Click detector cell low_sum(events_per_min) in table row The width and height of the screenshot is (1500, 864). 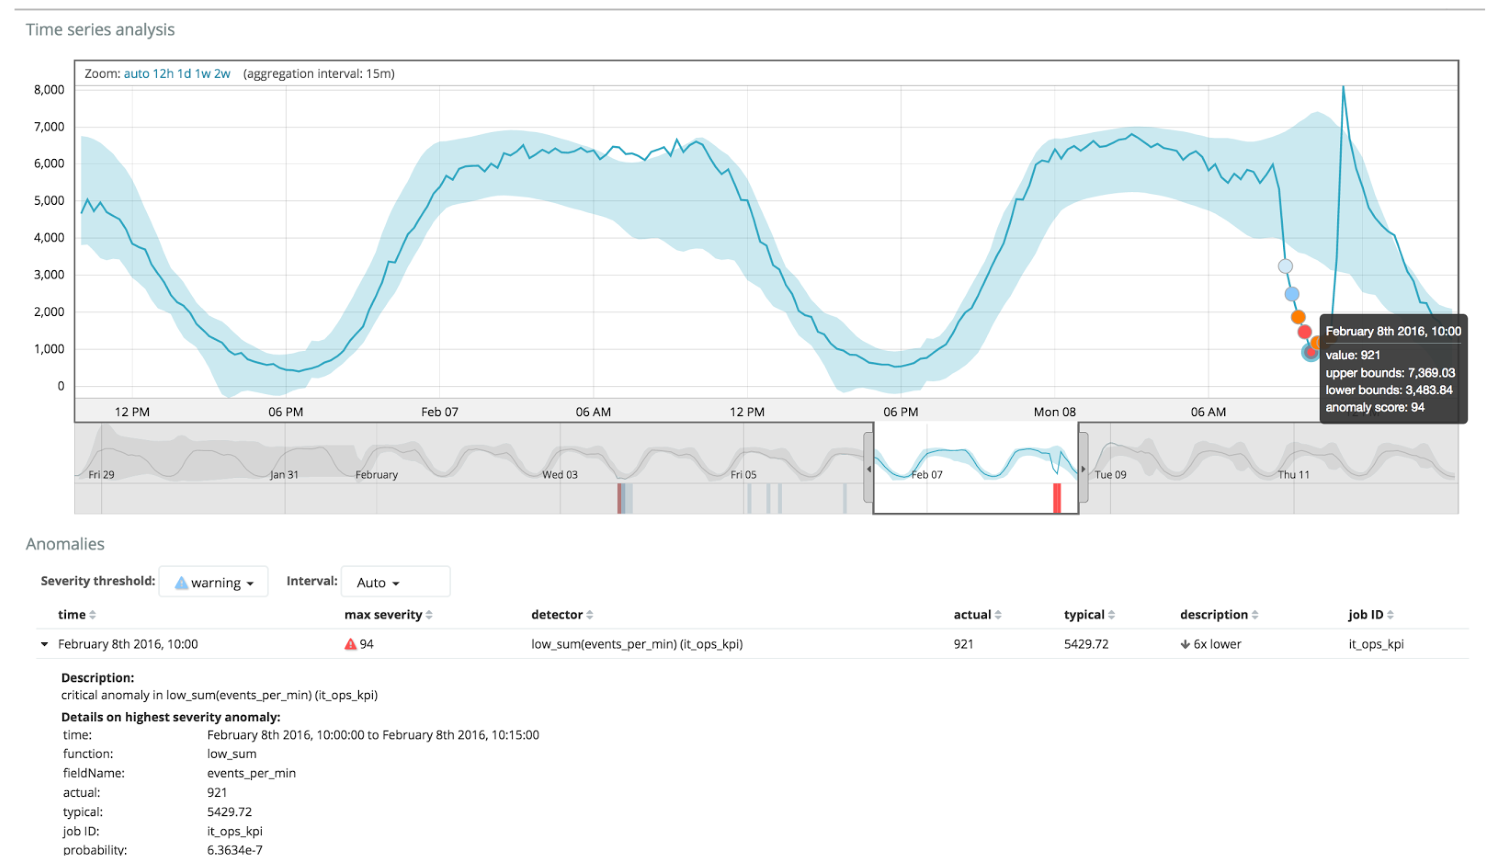(637, 644)
